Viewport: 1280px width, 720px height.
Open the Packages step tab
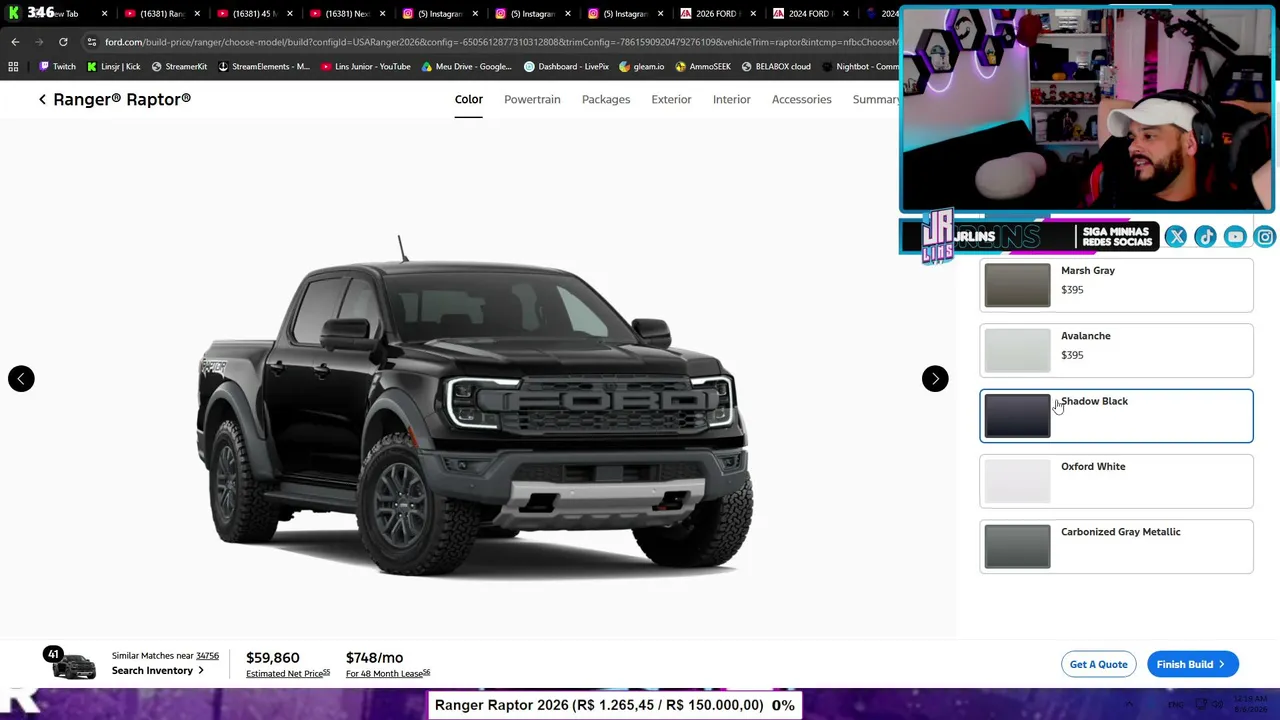(x=606, y=99)
